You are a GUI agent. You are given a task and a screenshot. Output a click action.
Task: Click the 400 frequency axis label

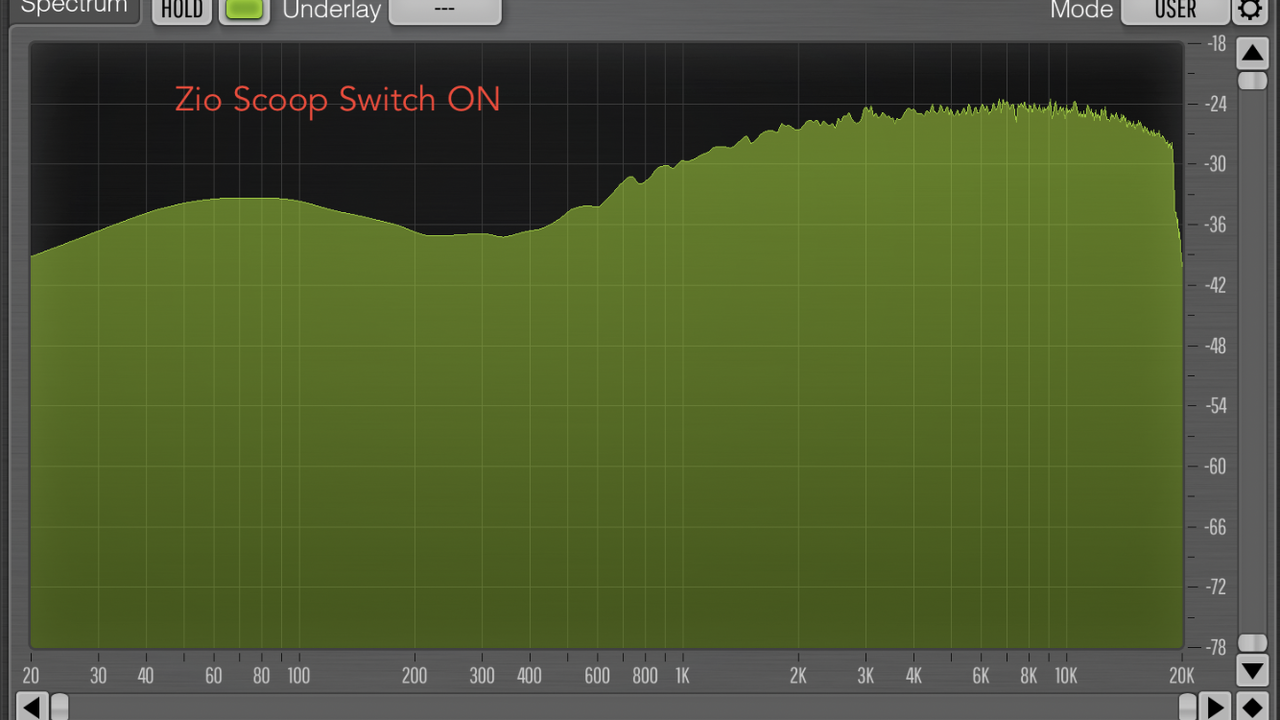pos(529,676)
